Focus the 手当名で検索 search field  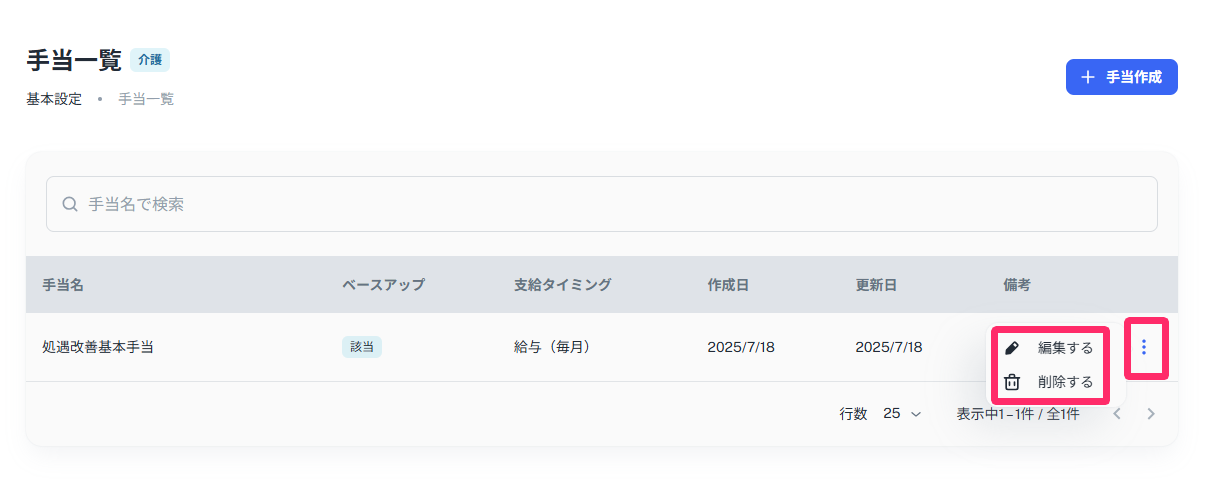click(x=602, y=204)
